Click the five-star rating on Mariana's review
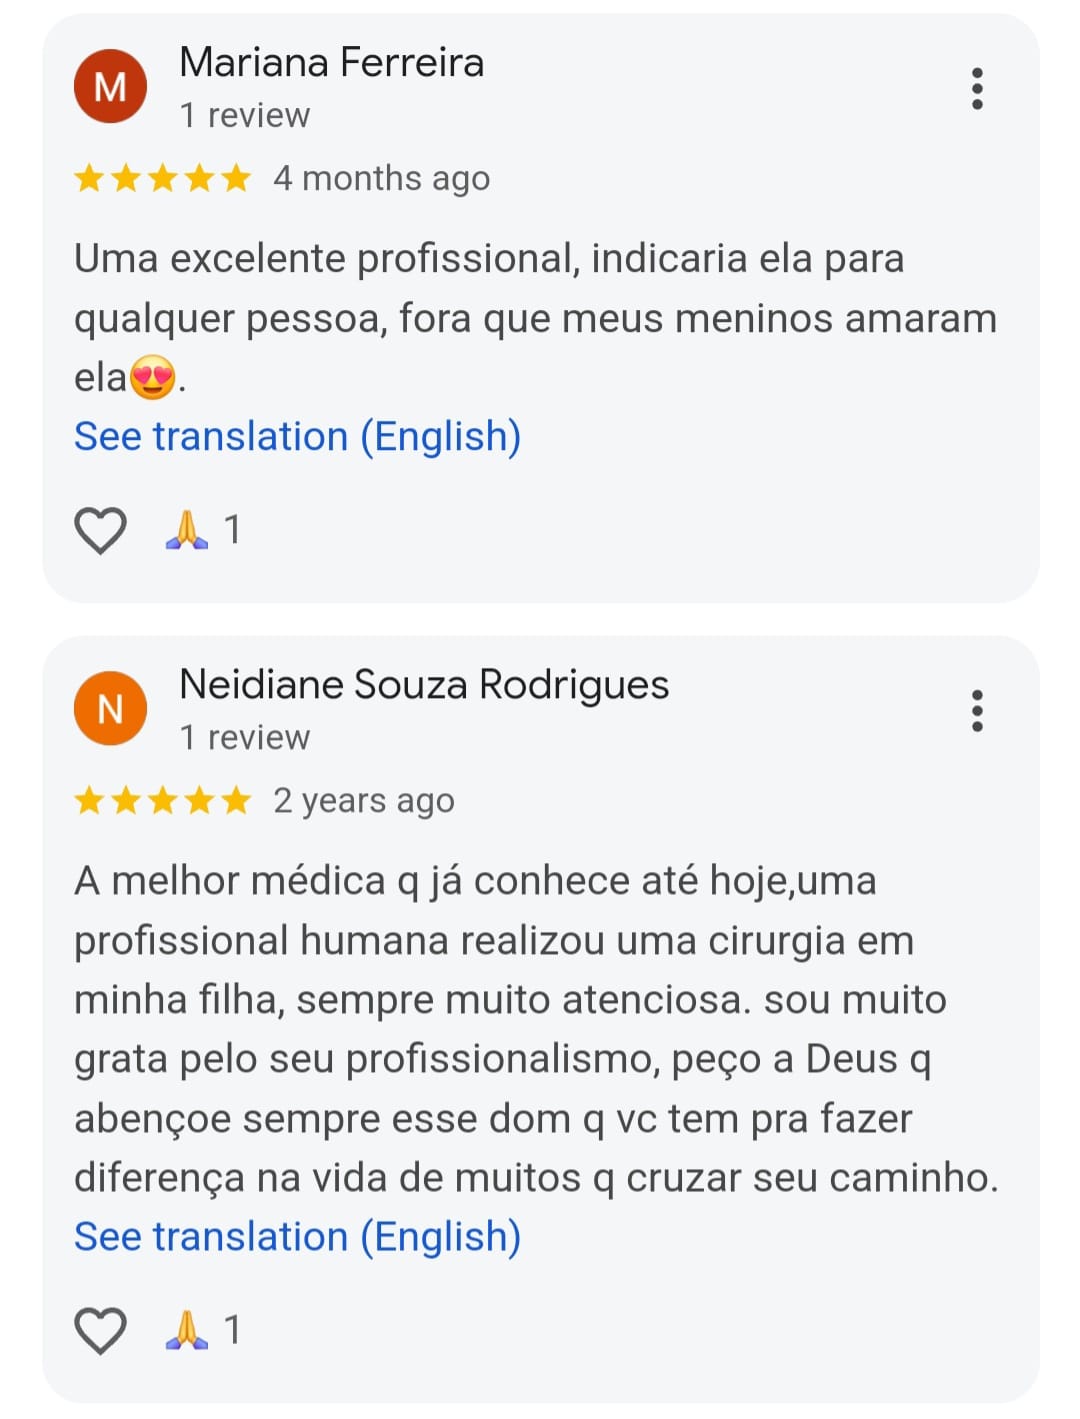The image size is (1080, 1419). click(x=162, y=179)
